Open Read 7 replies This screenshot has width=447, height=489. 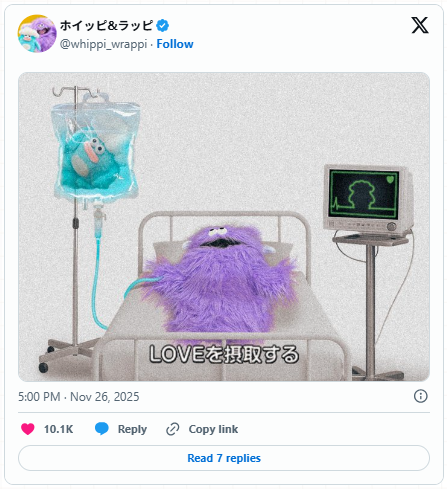(x=224, y=458)
